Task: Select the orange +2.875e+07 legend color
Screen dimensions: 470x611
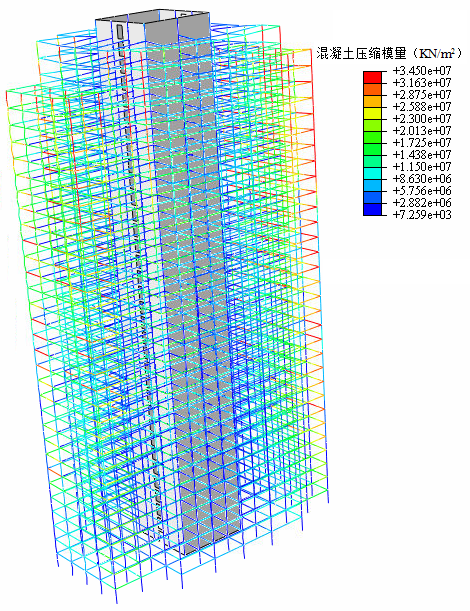Action: 372,101
